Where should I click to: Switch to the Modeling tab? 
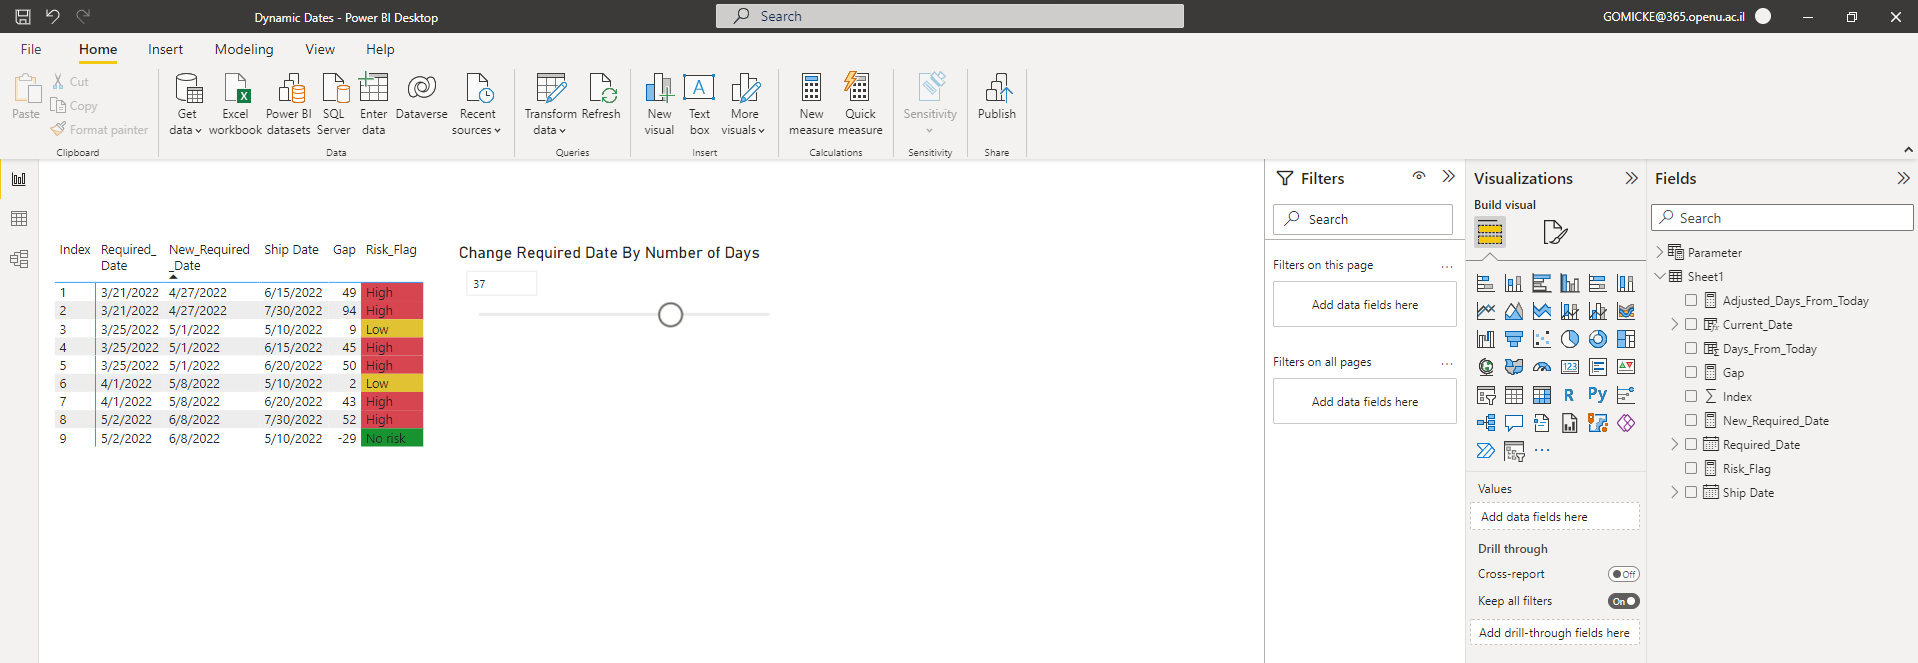pos(244,49)
